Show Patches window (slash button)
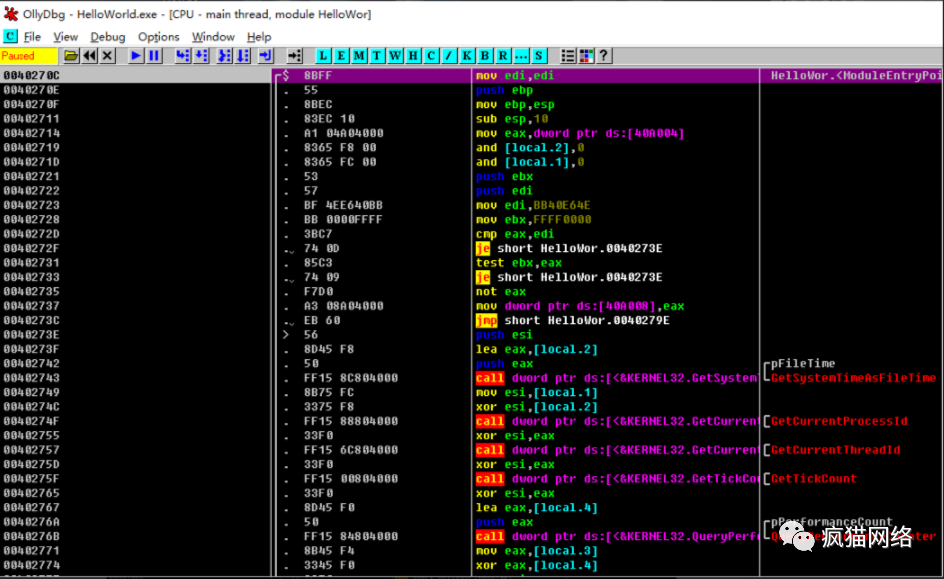Viewport: 944px width, 579px height. click(x=449, y=56)
